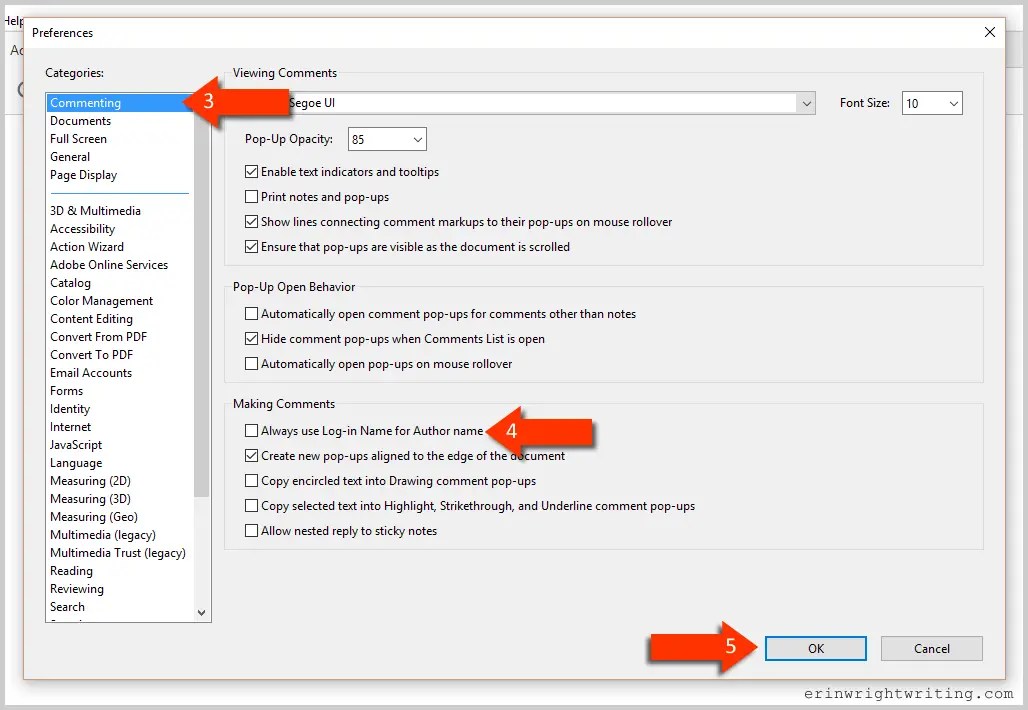Open the Pop-Up Opacity dropdown
This screenshot has height=710, width=1028.
tap(418, 139)
